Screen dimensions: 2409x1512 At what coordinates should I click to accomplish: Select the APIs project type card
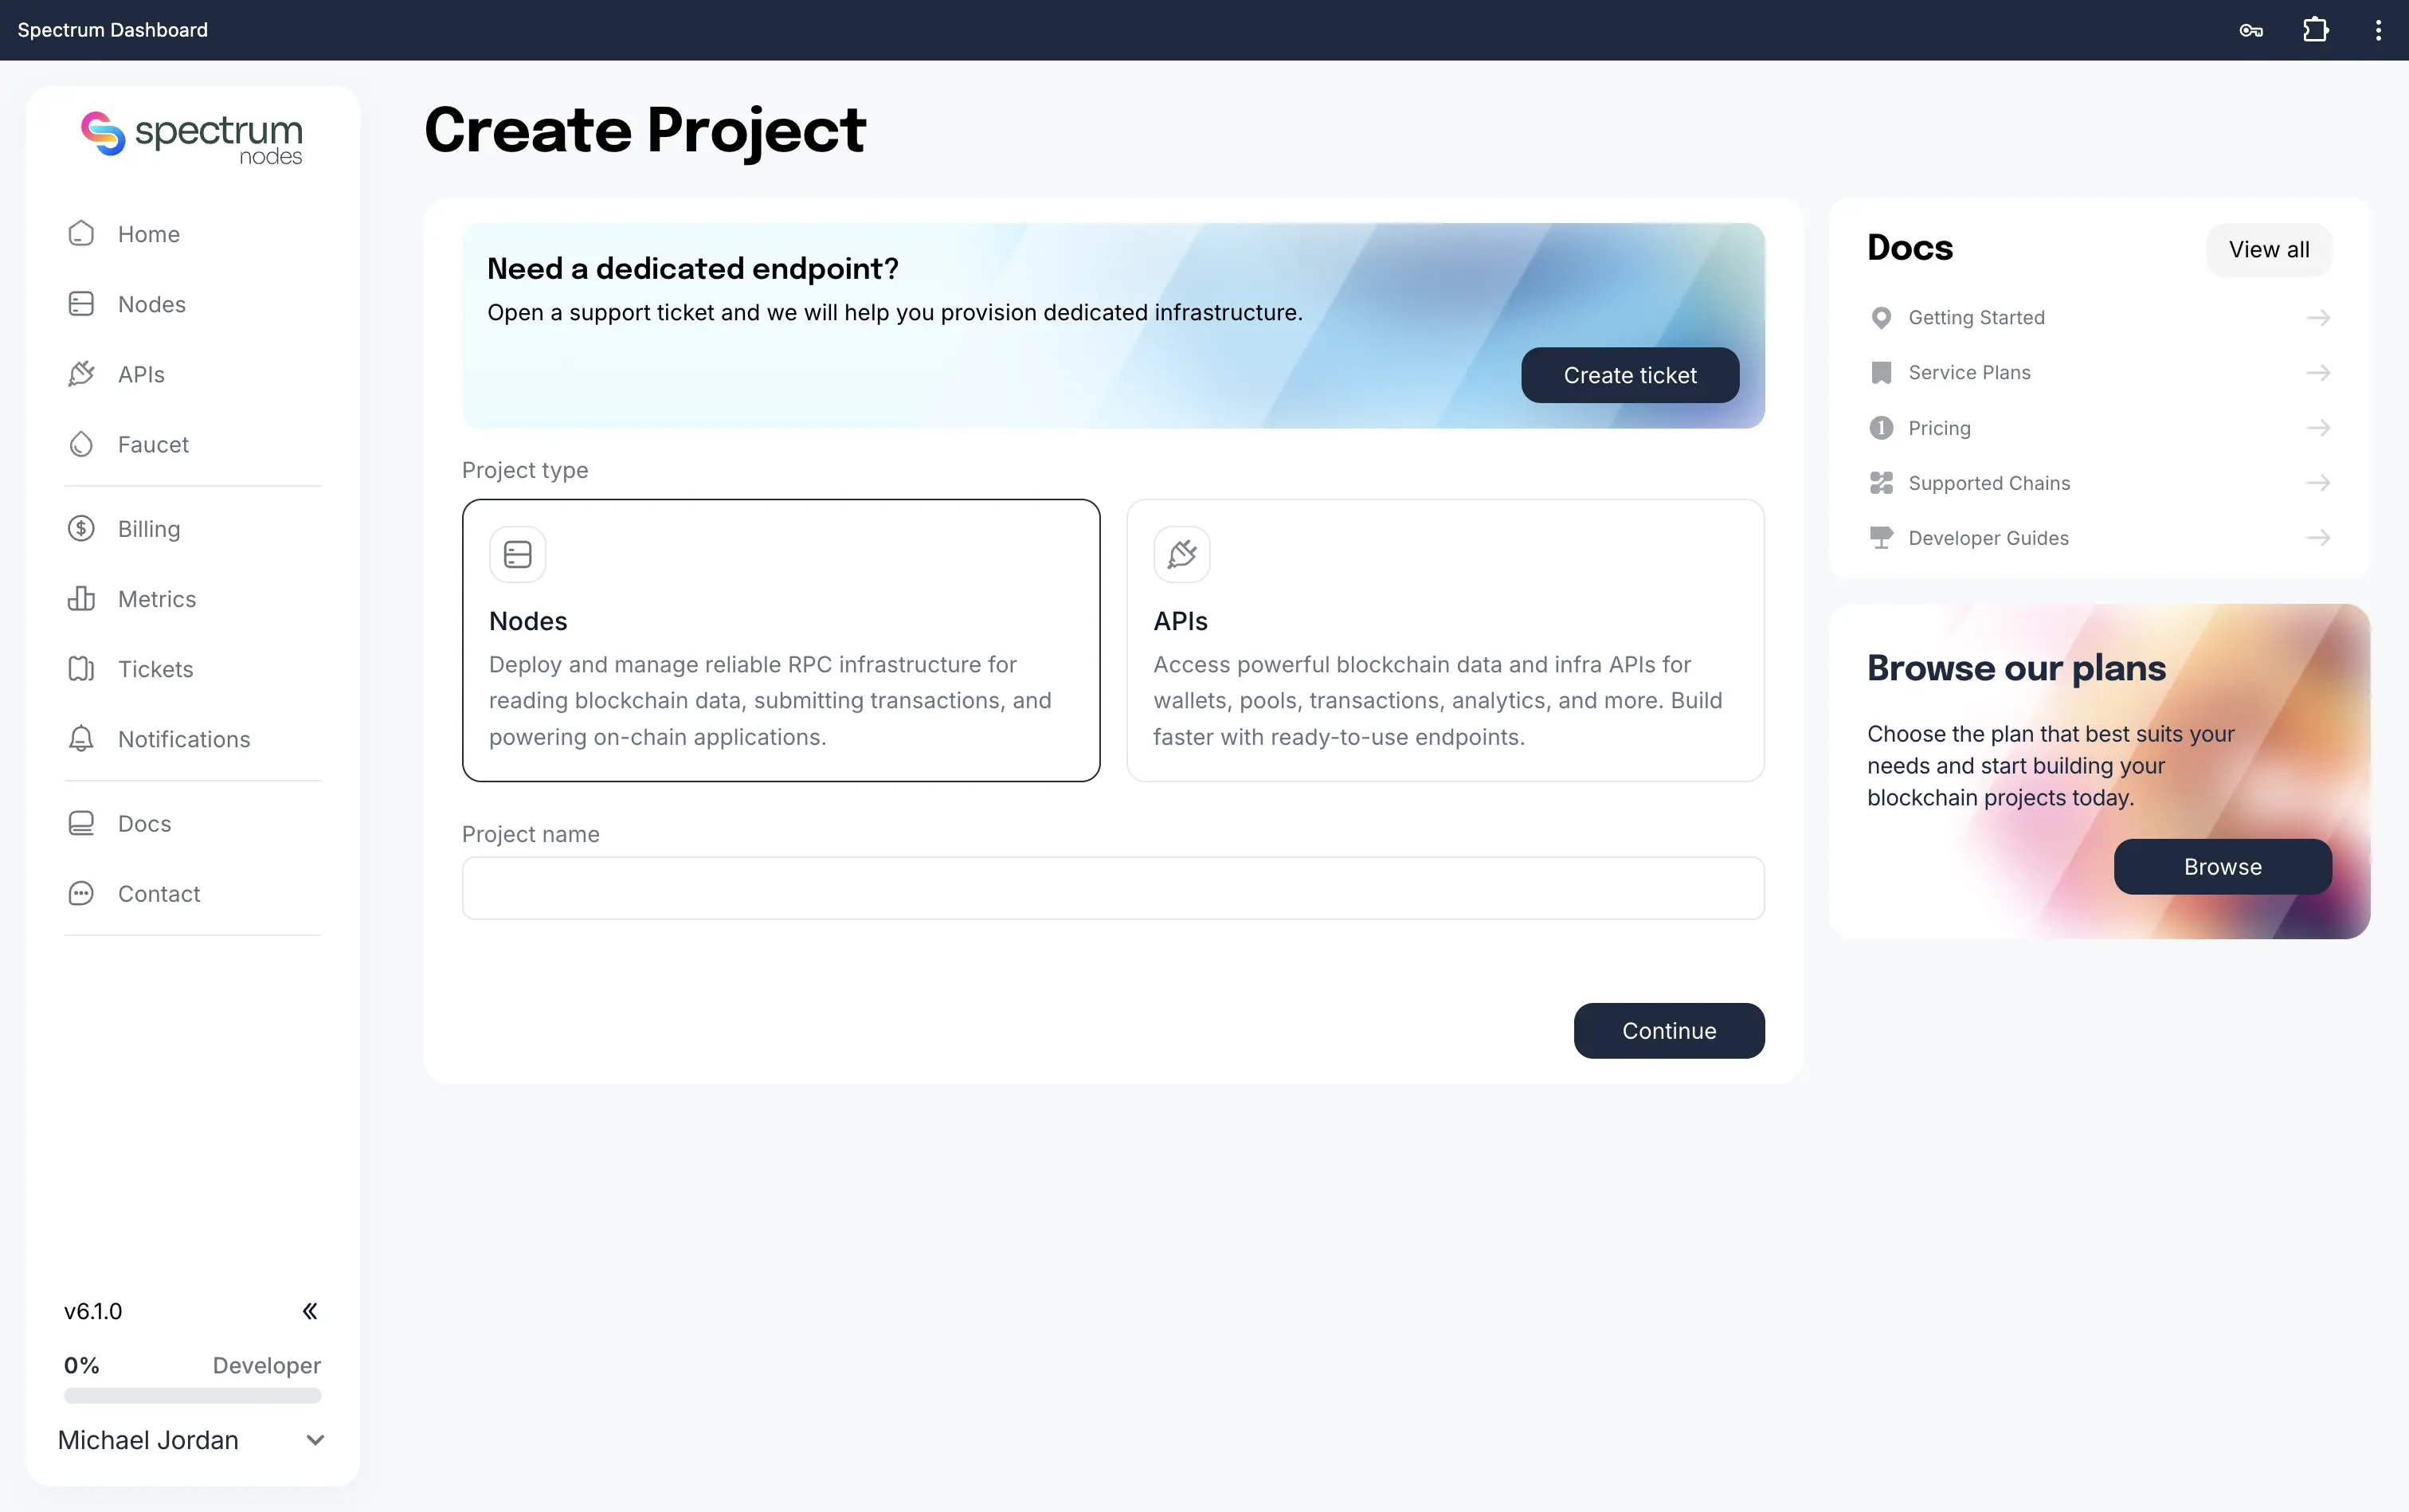(1445, 640)
